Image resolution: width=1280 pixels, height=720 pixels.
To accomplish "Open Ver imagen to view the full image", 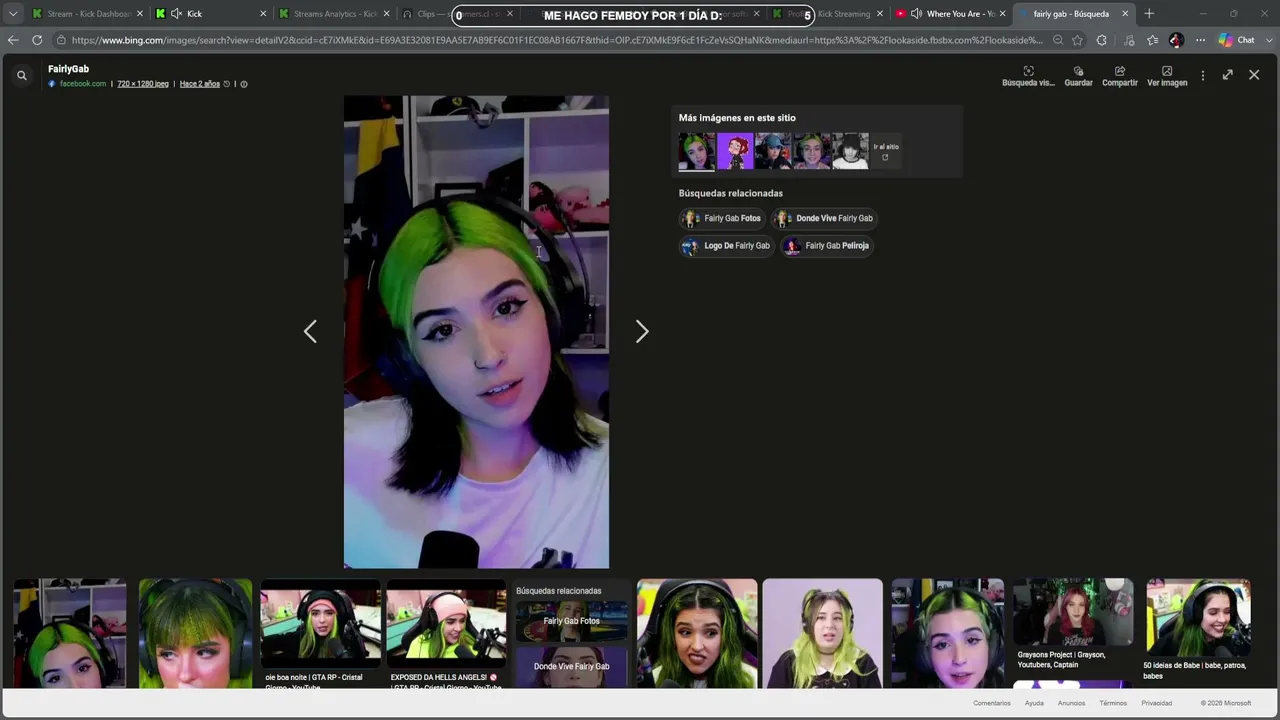I will pos(1167,77).
